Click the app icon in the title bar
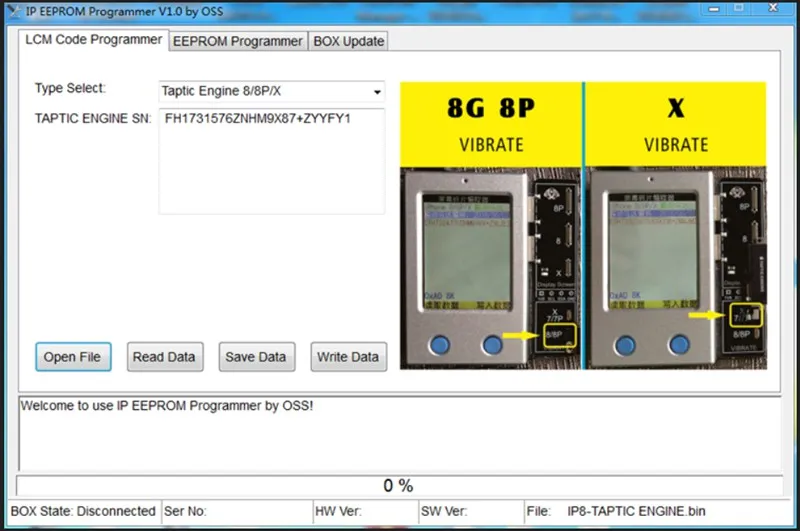This screenshot has width=800, height=531. click(14, 11)
